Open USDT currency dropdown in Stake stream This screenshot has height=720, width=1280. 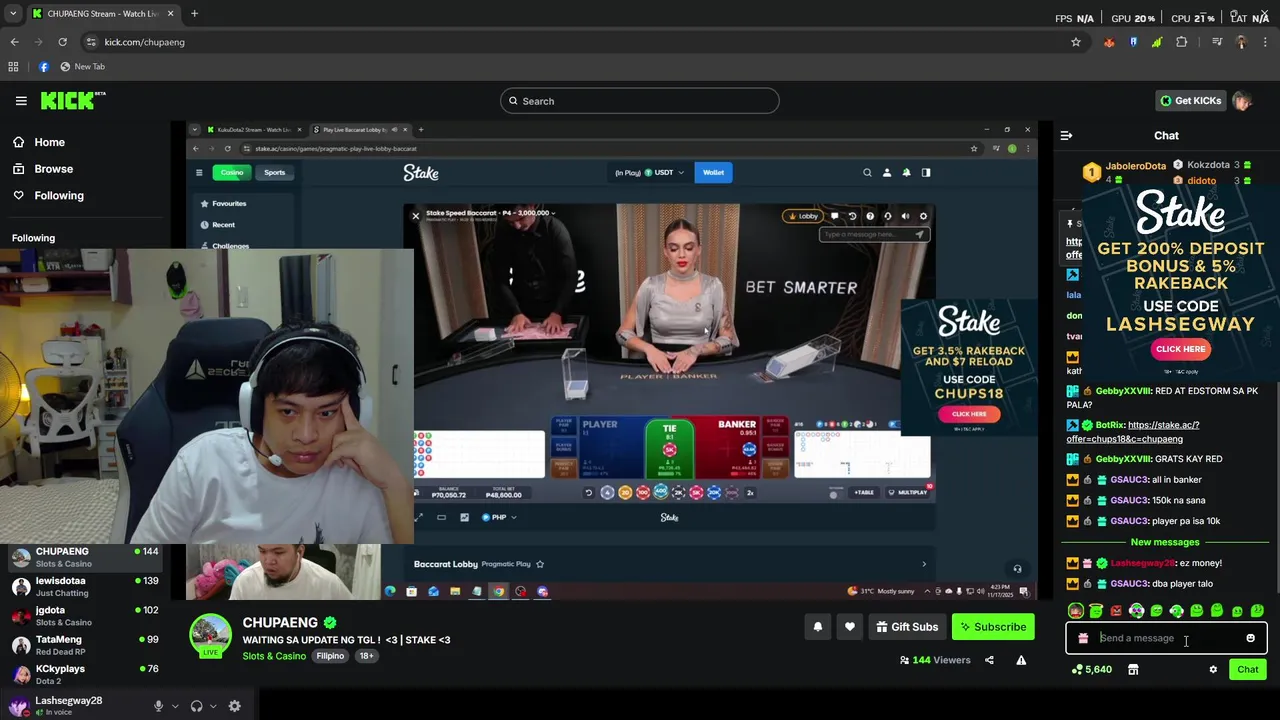point(665,173)
